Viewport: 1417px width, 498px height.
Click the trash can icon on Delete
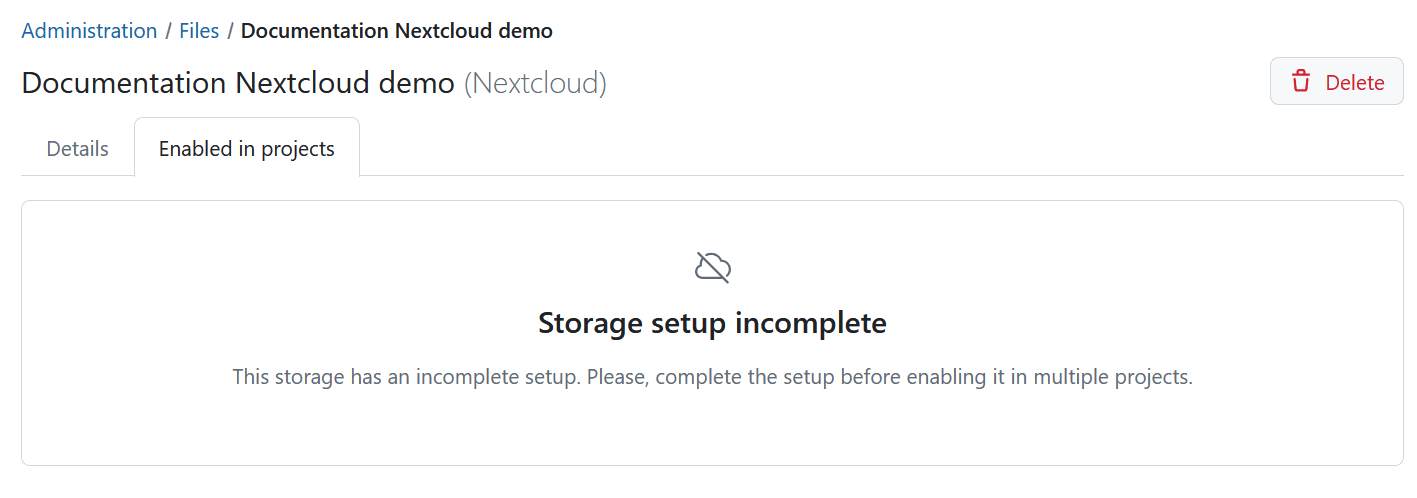[x=1300, y=82]
